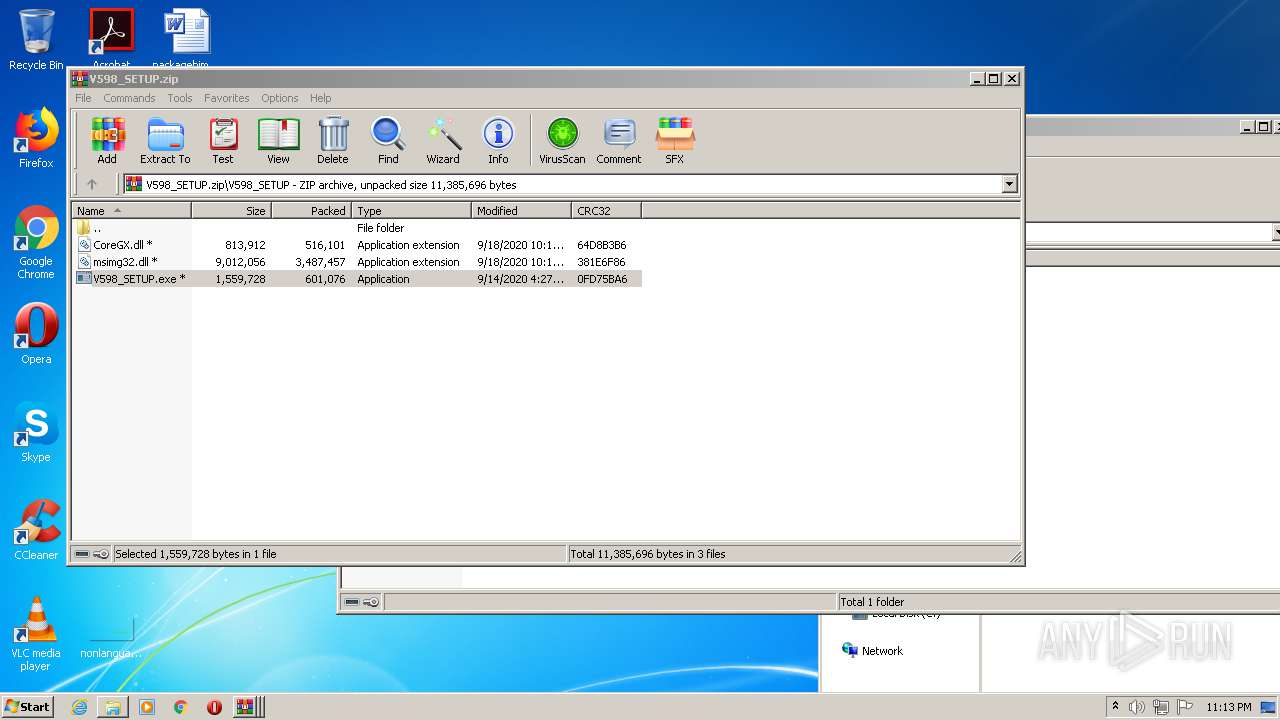The width and height of the screenshot is (1280, 720).
Task: Click packed size 3,487,457
Action: [320, 262]
